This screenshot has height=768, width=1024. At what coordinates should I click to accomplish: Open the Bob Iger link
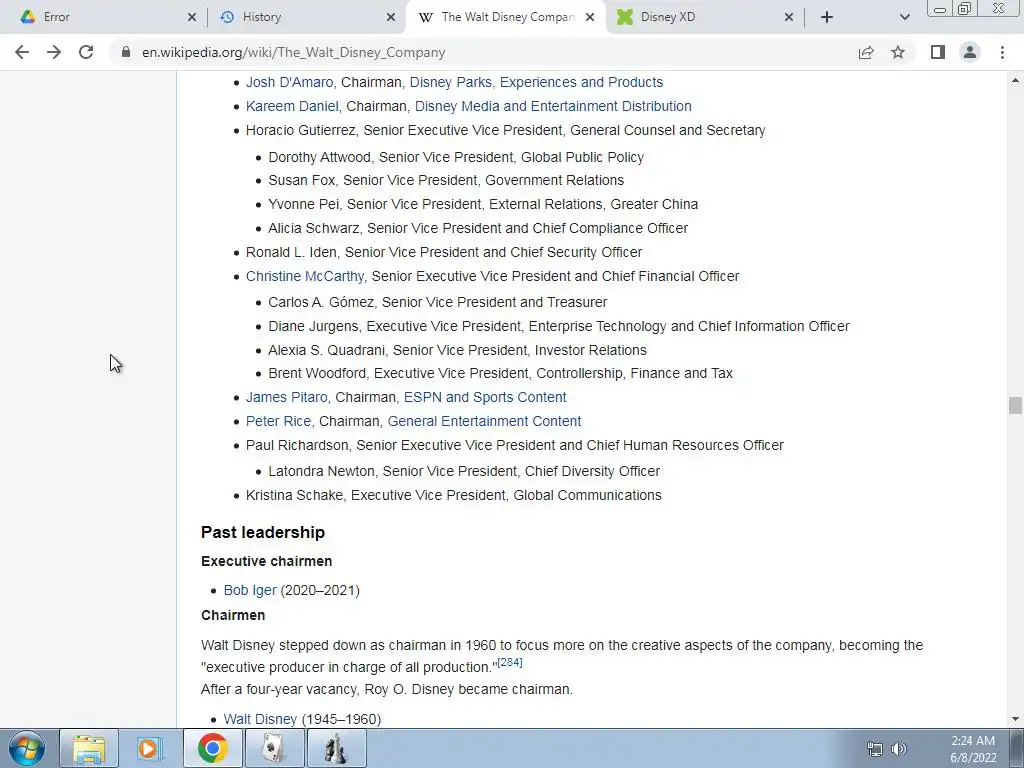250,590
